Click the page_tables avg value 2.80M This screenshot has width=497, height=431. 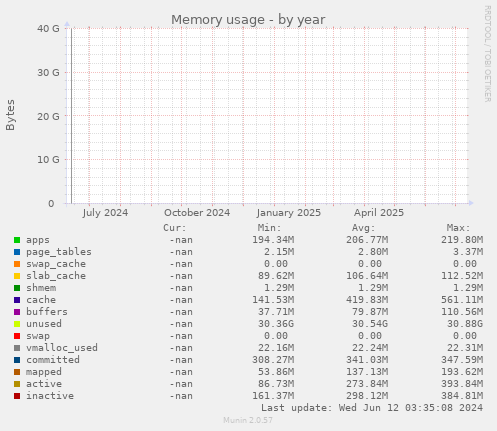(373, 252)
